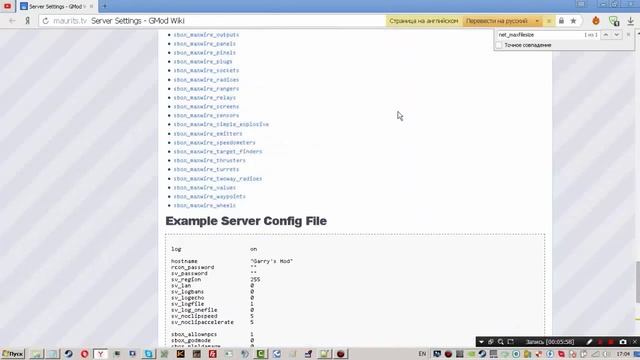Open the sbox_maxwire_speedometers link
Screen dimensions: 640x360
coord(214,142)
